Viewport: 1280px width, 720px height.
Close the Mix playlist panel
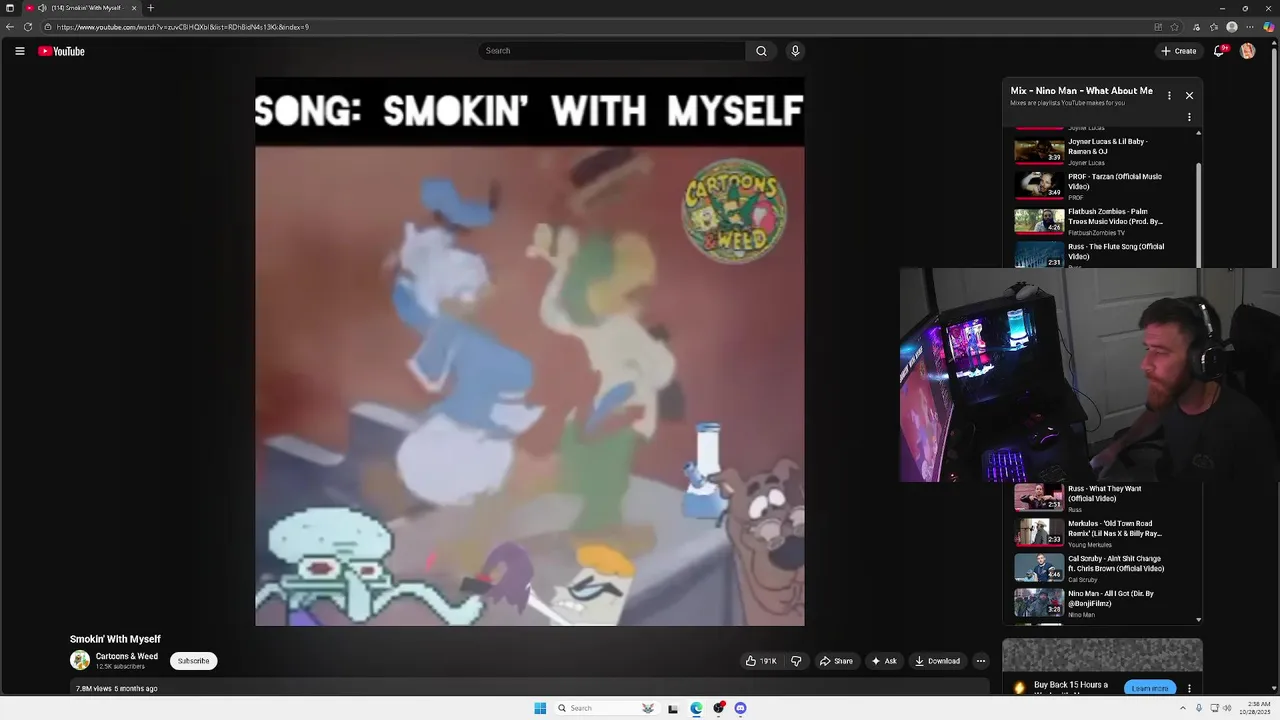pos(1189,95)
